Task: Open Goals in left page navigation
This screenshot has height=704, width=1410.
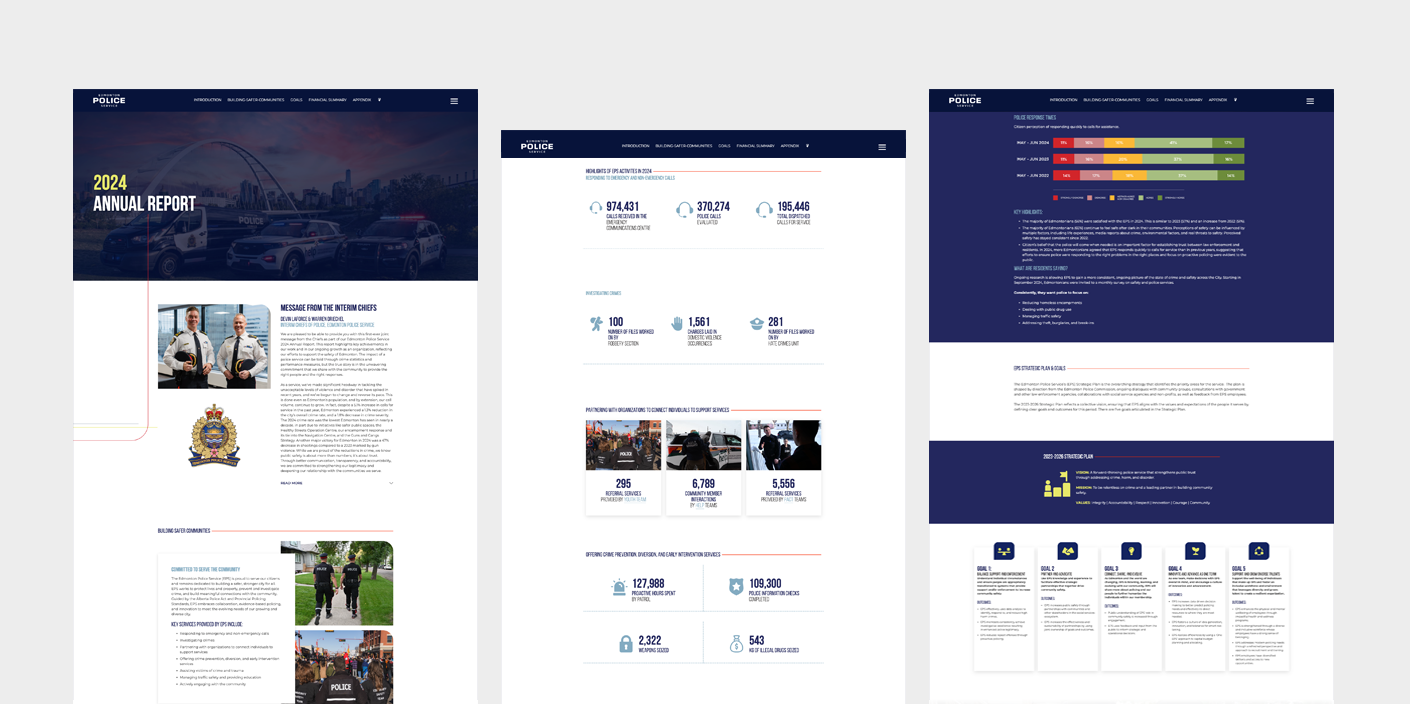Action: click(297, 100)
